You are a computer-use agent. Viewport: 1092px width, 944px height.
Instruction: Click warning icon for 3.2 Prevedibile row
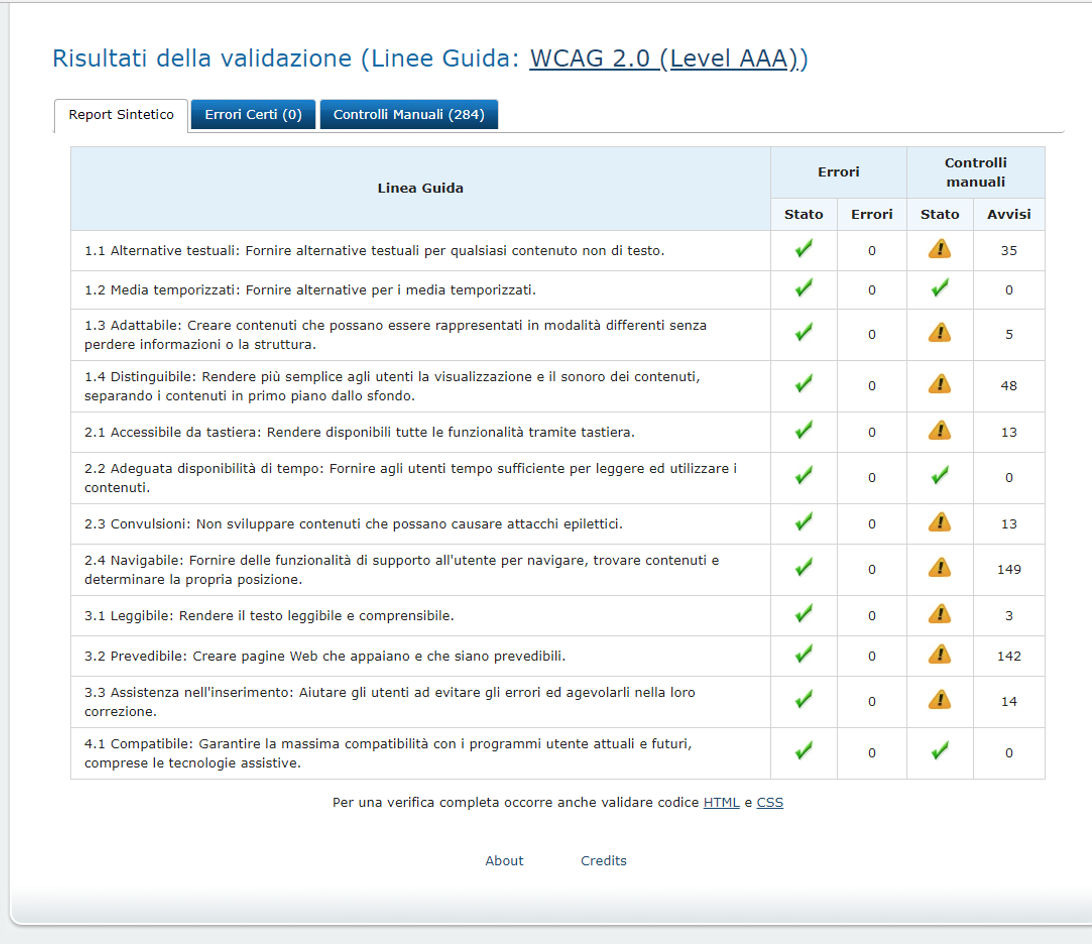click(939, 655)
